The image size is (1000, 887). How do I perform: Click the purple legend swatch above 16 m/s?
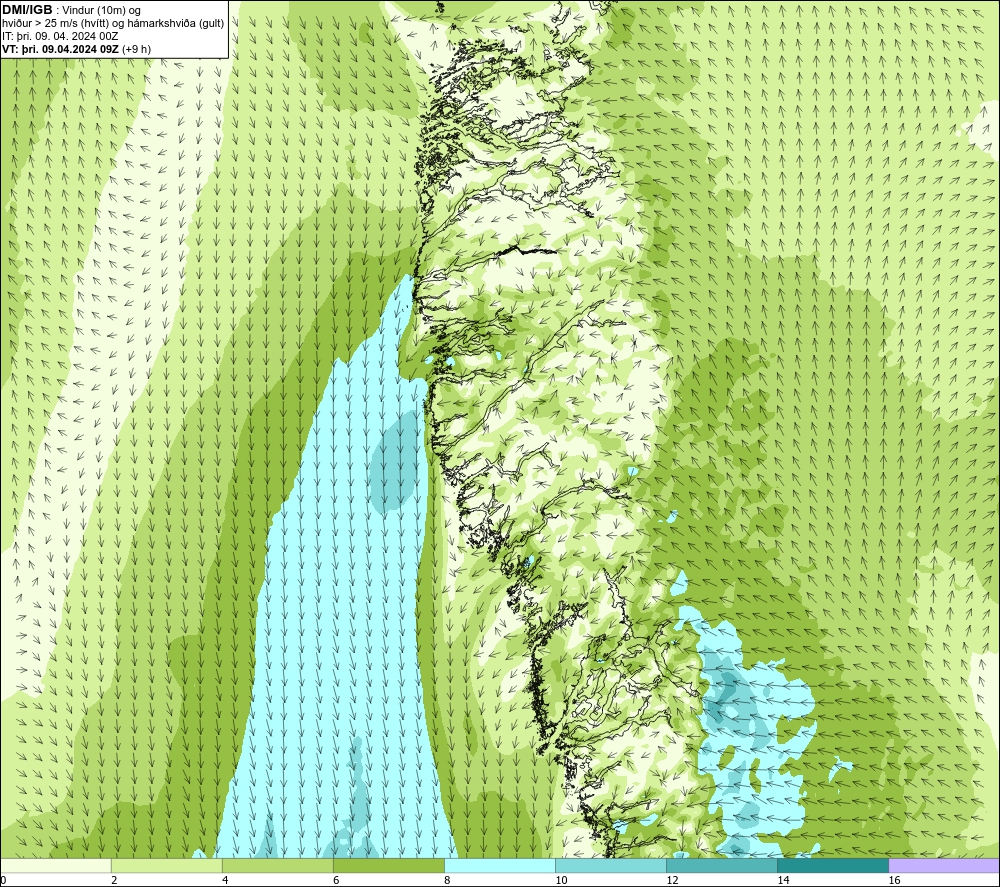[944, 865]
